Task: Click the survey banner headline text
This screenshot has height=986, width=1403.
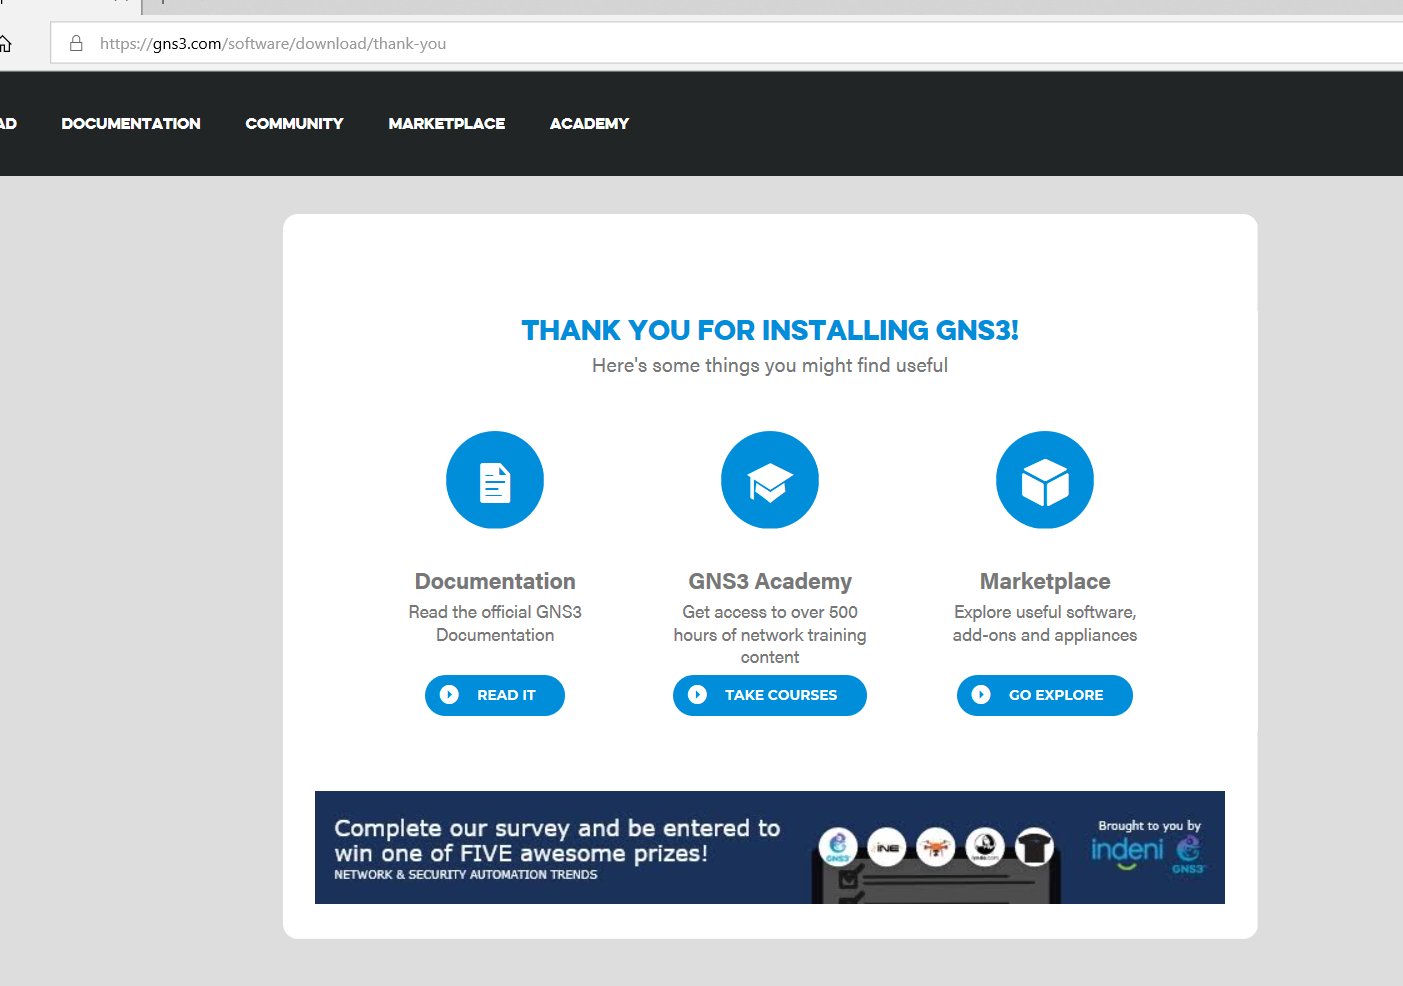Action: click(557, 841)
